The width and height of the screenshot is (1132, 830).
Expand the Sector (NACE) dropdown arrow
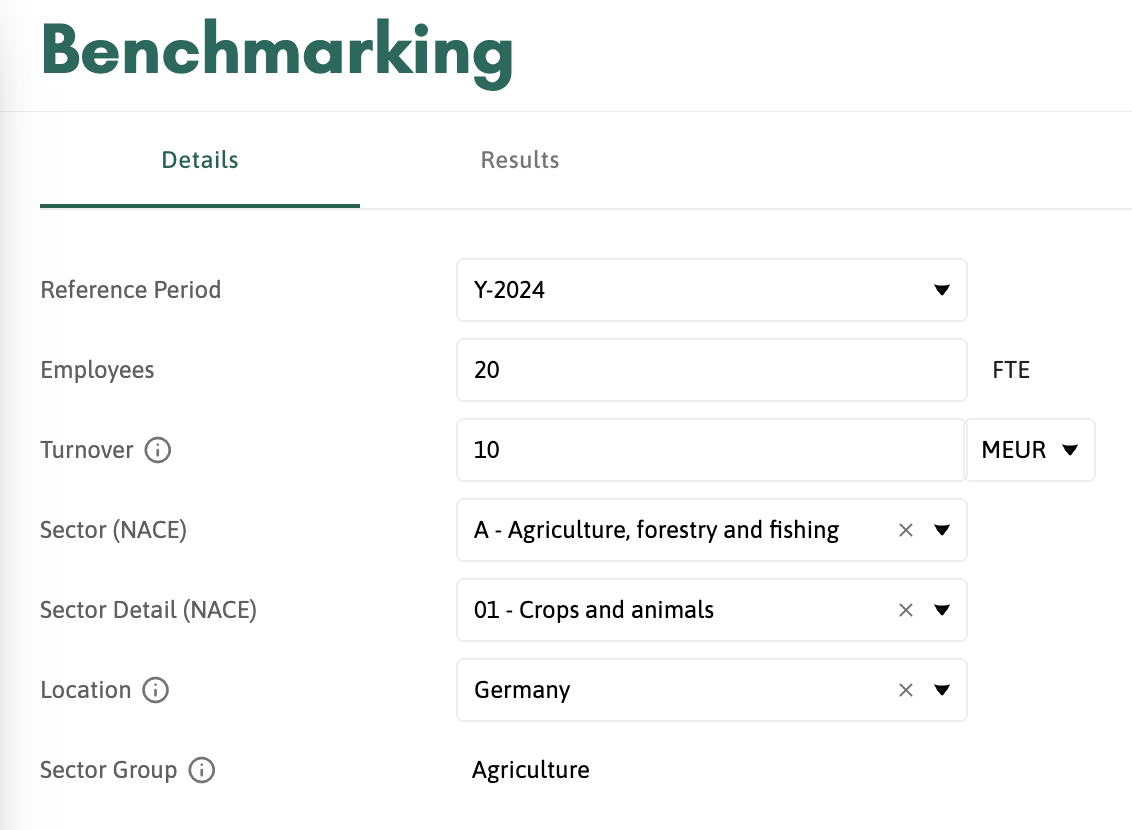[941, 530]
